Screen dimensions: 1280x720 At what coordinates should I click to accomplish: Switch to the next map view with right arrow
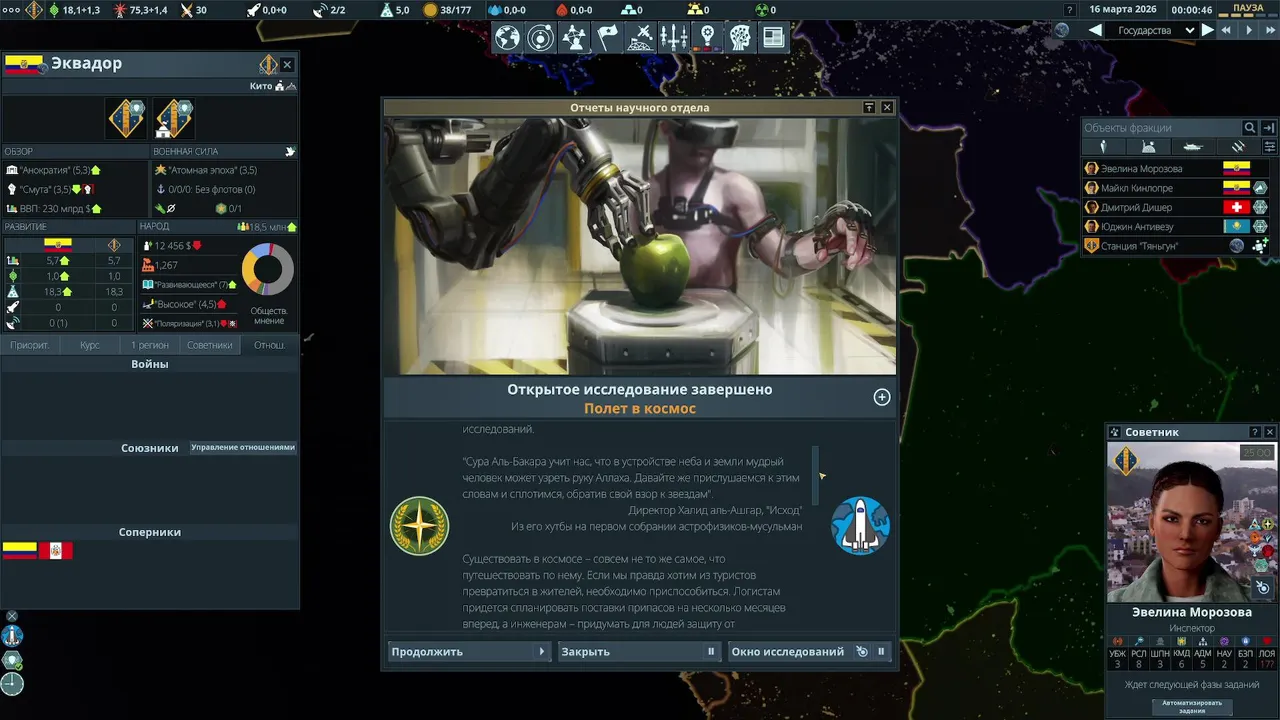[x=1208, y=30]
